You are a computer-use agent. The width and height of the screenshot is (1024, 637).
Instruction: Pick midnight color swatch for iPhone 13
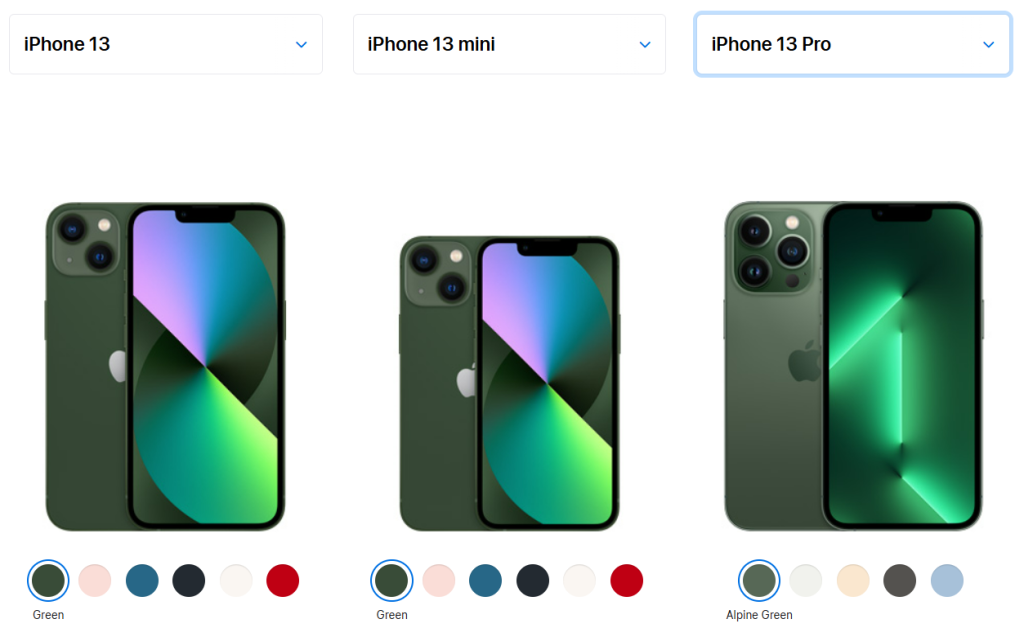[189, 580]
